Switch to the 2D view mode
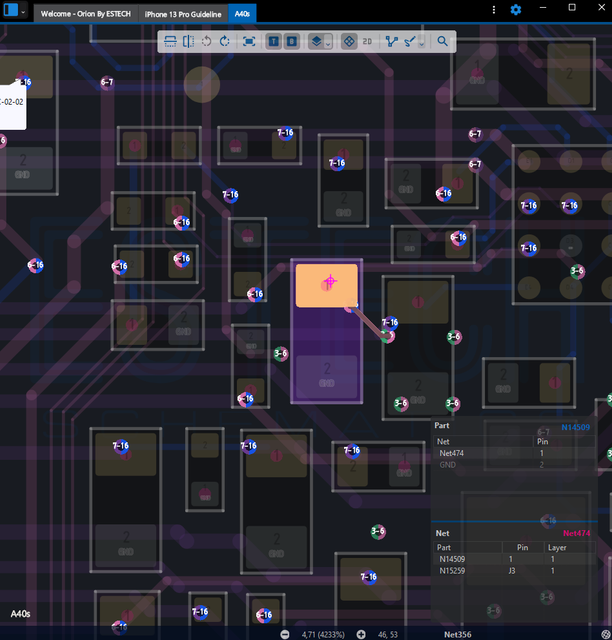Screen dimensions: 612x640 click(367, 41)
